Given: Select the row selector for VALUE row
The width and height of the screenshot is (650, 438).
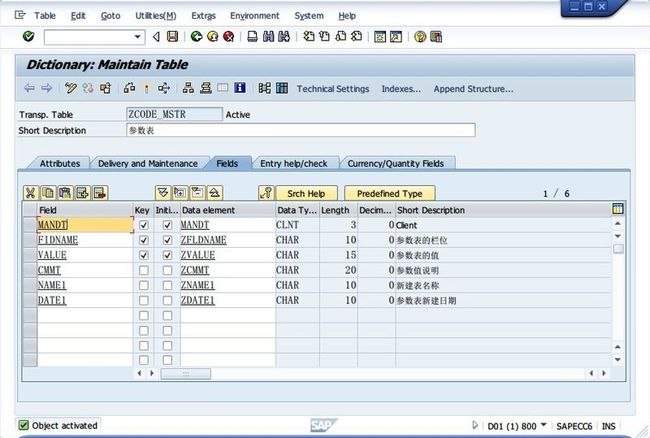Looking at the screenshot, I should (x=30, y=255).
